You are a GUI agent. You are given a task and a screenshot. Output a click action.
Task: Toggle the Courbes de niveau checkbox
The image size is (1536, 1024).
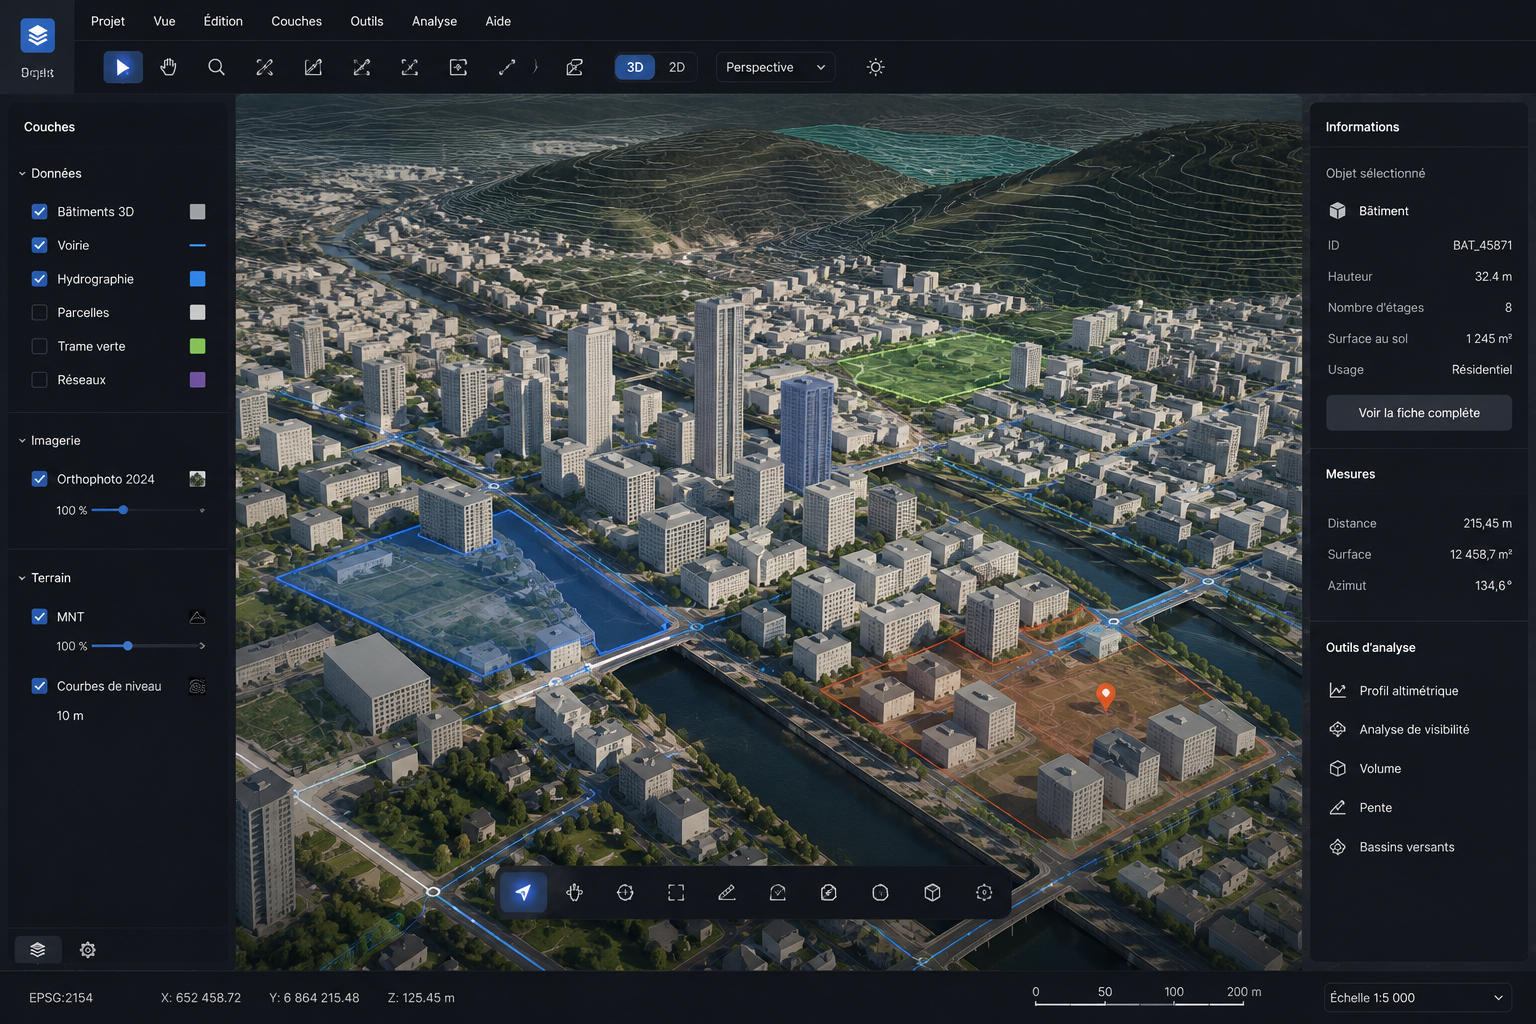(40, 686)
